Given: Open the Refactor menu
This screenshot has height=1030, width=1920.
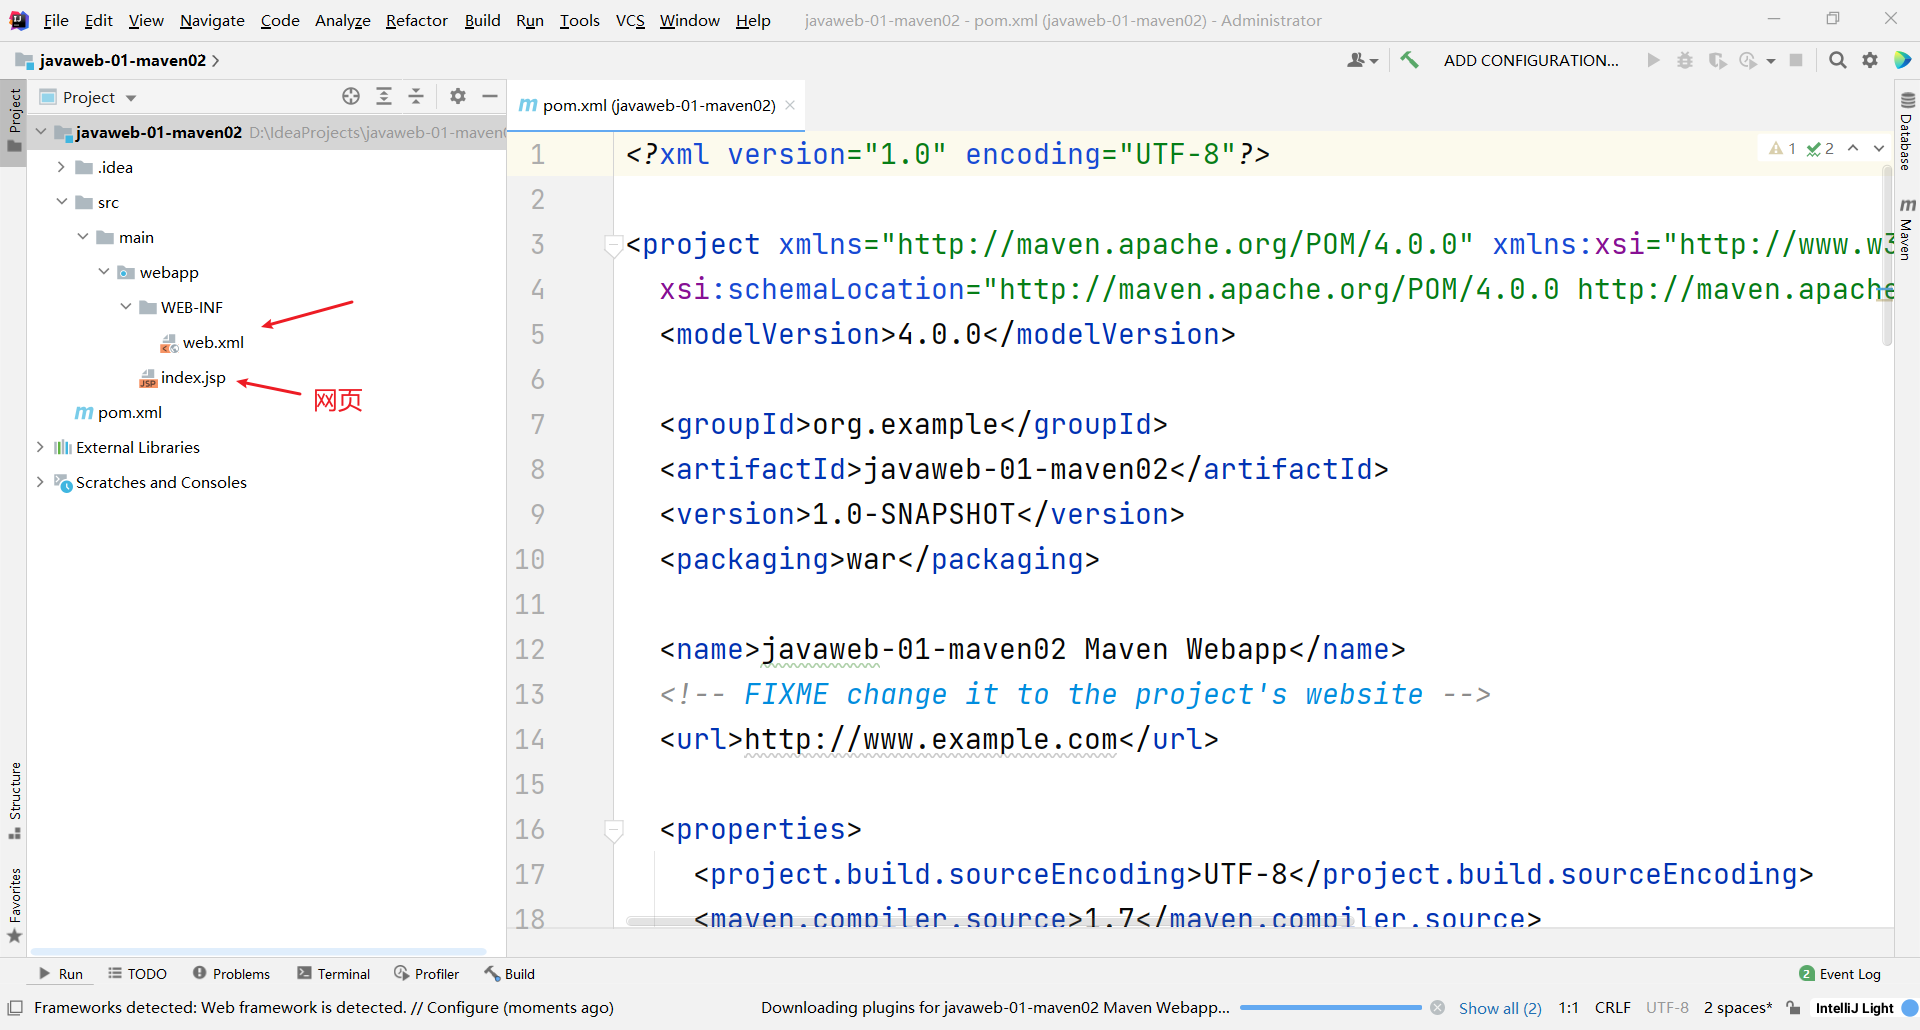Looking at the screenshot, I should coord(416,20).
